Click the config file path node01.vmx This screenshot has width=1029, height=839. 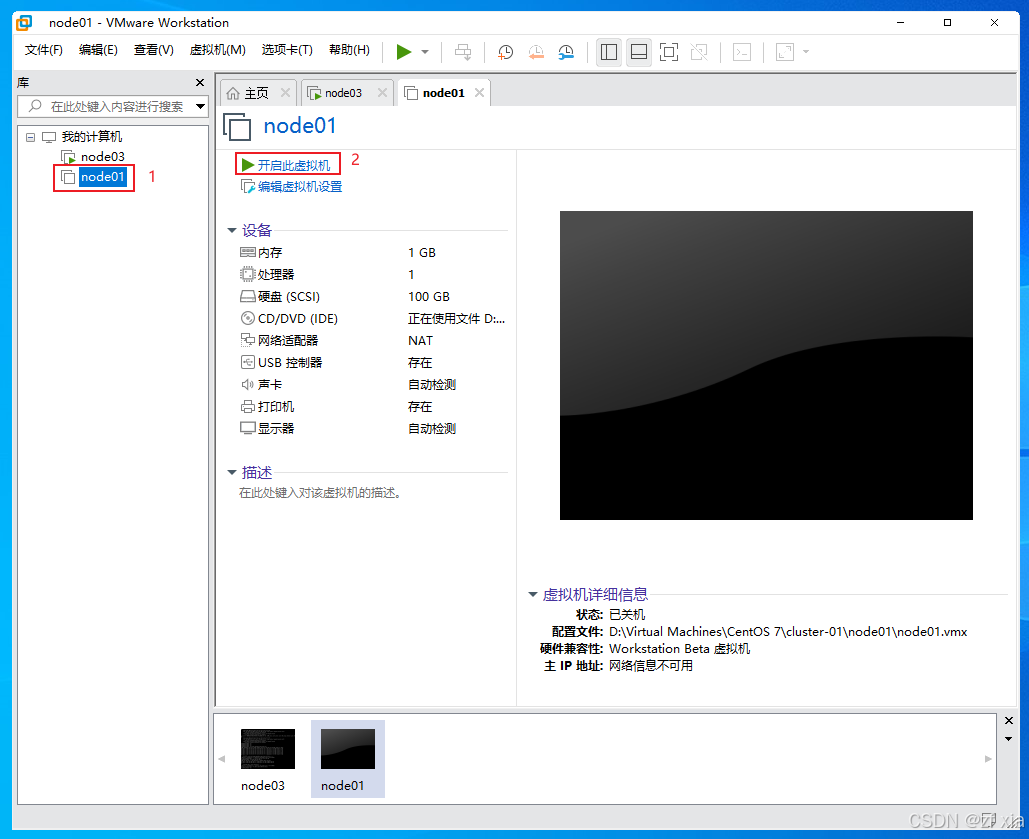tap(788, 632)
